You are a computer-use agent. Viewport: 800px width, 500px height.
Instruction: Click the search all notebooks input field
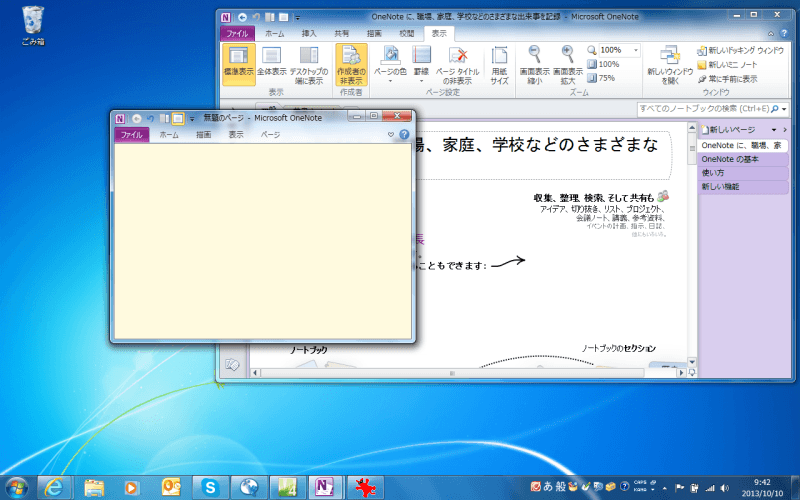coord(704,109)
